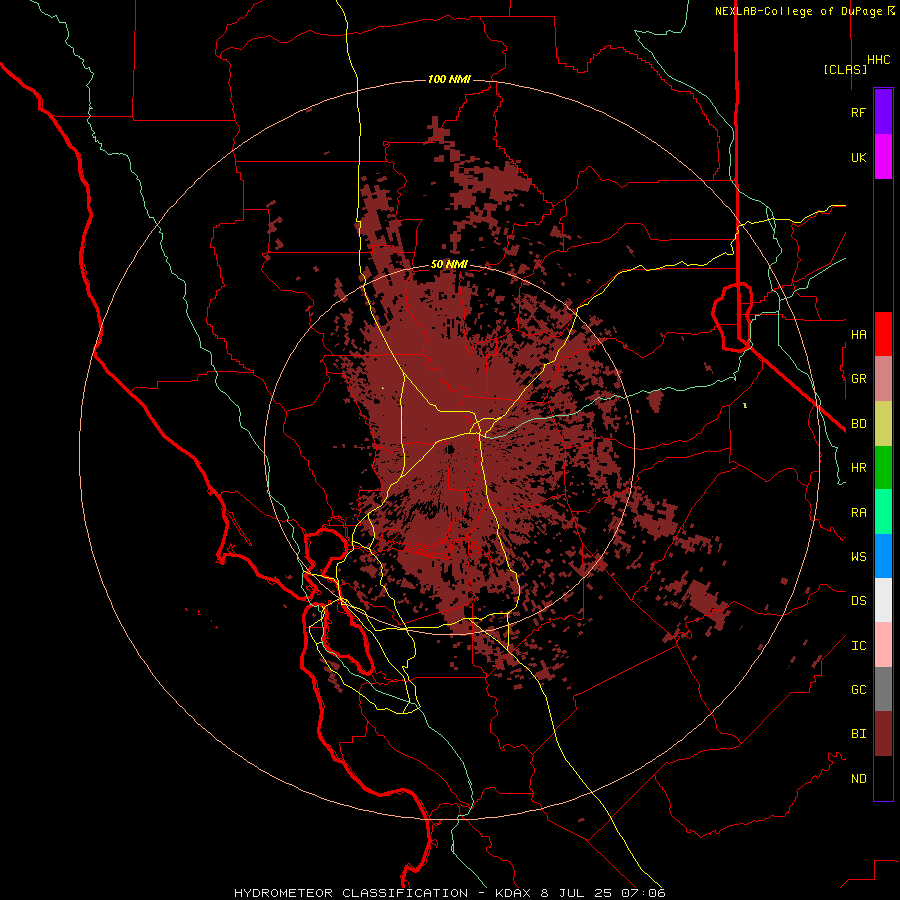The image size is (900, 900).
Task: Click the WS blue legend swatch
Action: 883,556
